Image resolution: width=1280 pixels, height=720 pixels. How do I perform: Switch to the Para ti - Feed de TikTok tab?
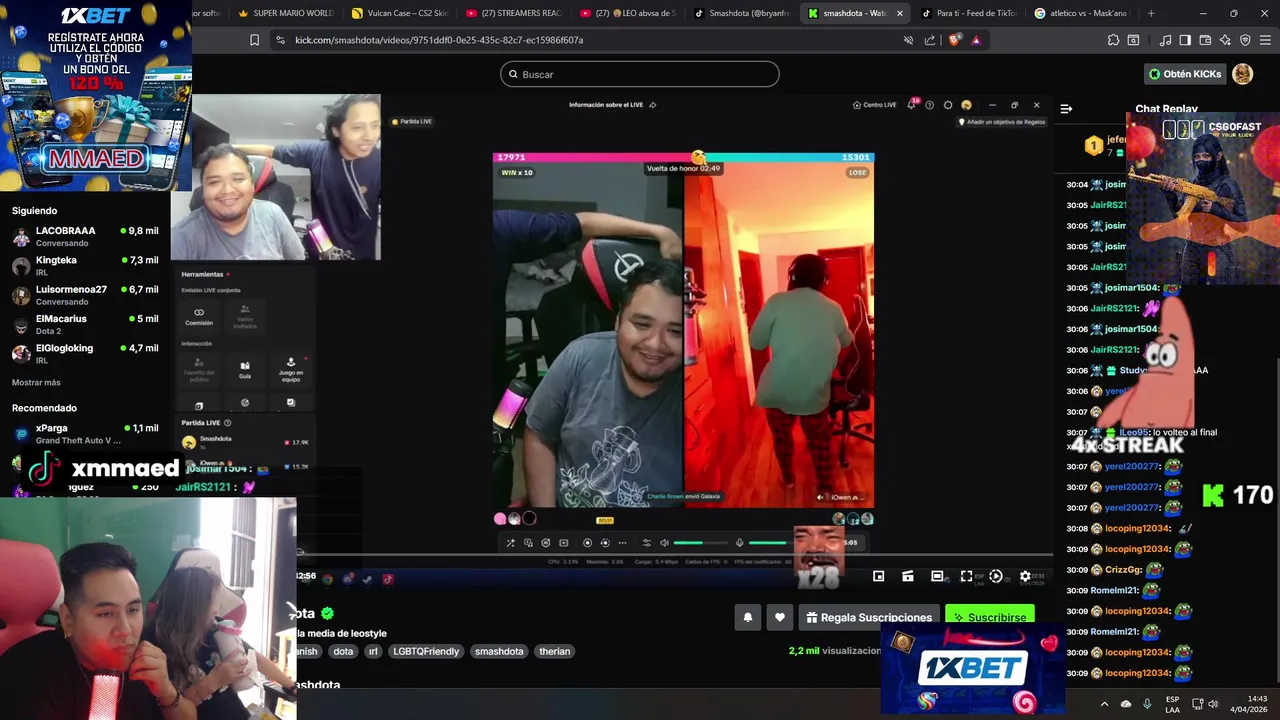coord(970,13)
